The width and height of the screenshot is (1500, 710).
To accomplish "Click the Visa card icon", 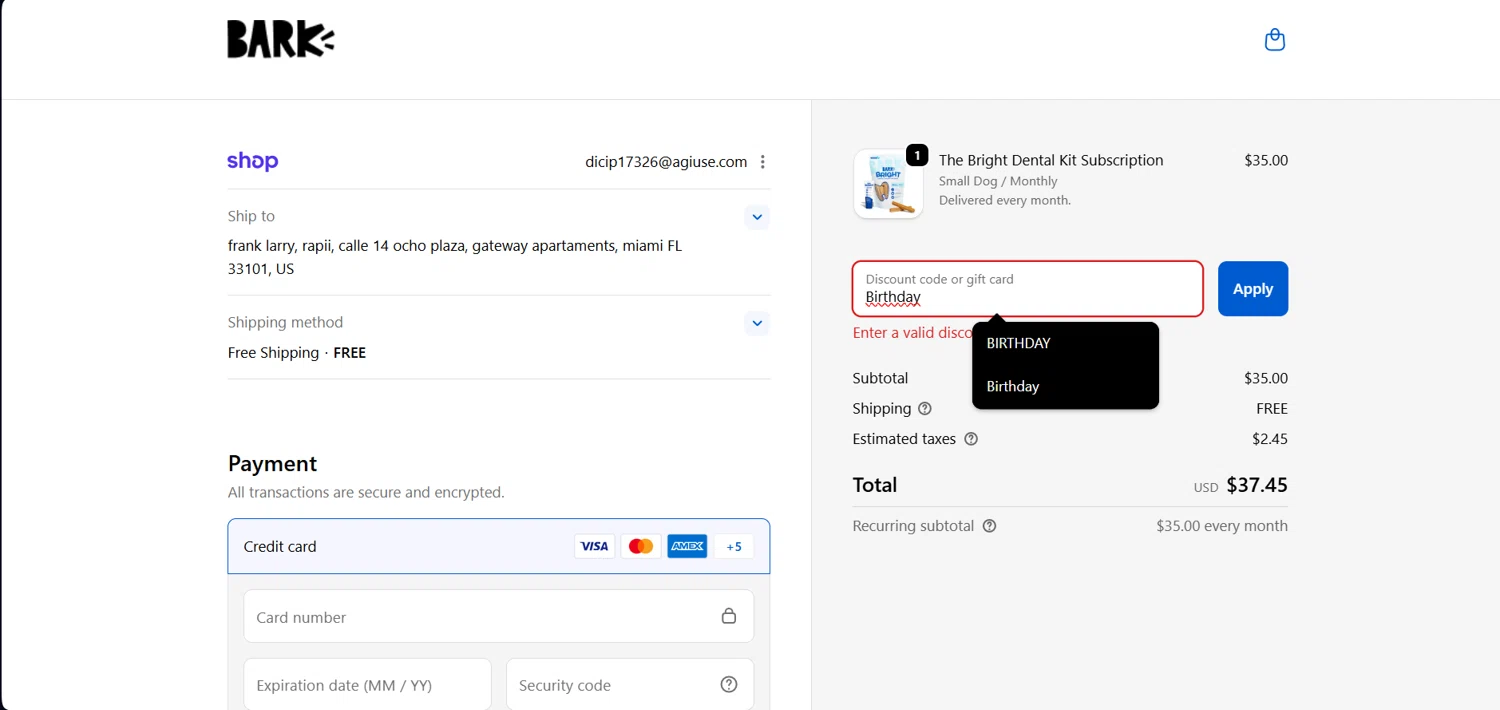I will click(x=595, y=546).
